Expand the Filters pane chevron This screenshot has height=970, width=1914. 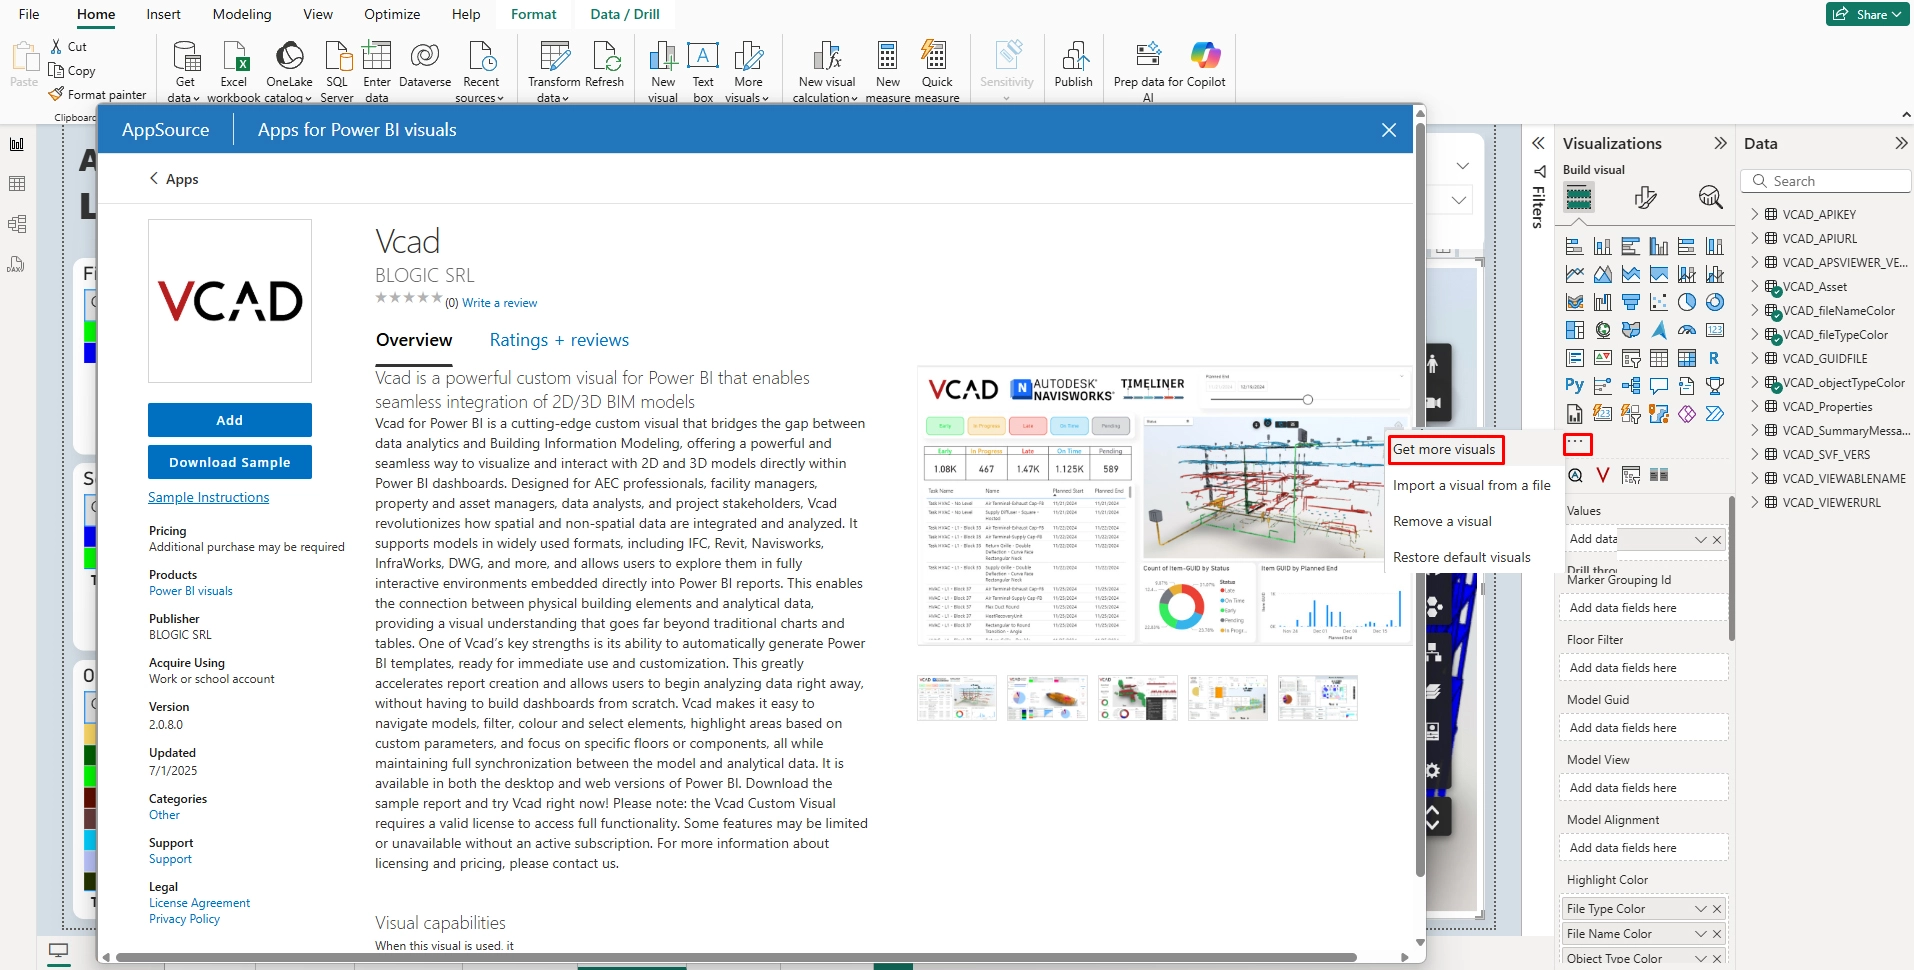pos(1538,143)
